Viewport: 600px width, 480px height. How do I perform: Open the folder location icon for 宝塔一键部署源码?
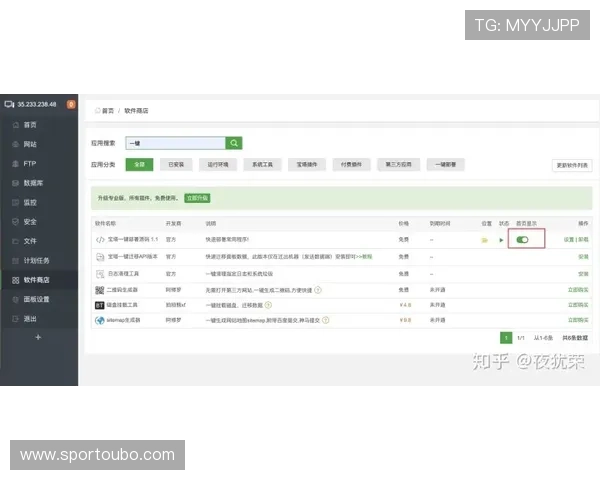coord(484,240)
